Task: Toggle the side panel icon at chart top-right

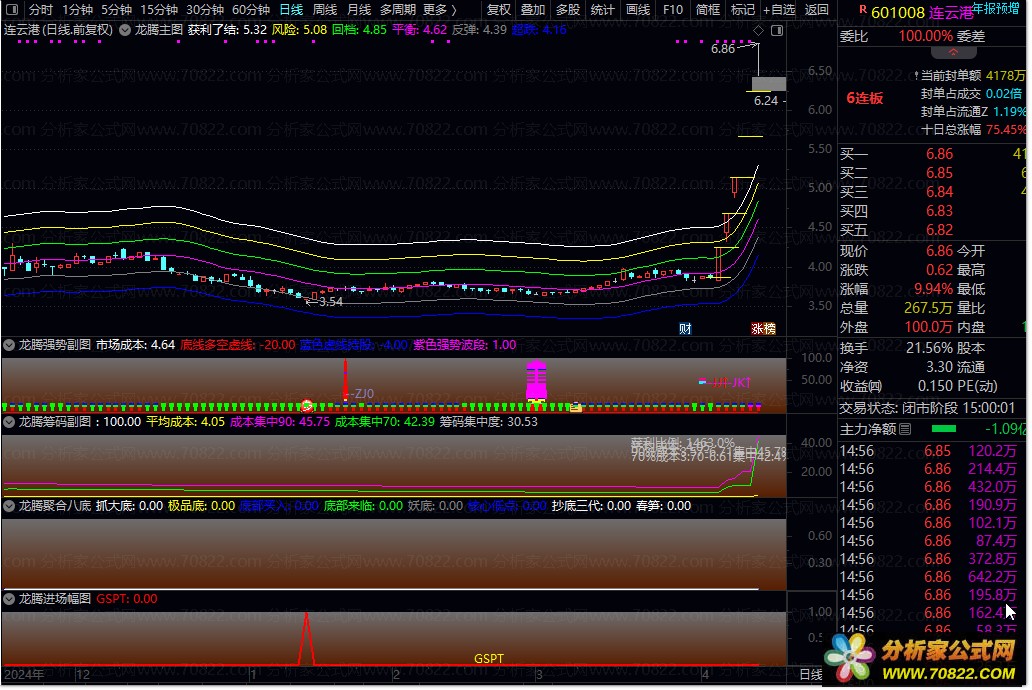Action: click(x=777, y=30)
